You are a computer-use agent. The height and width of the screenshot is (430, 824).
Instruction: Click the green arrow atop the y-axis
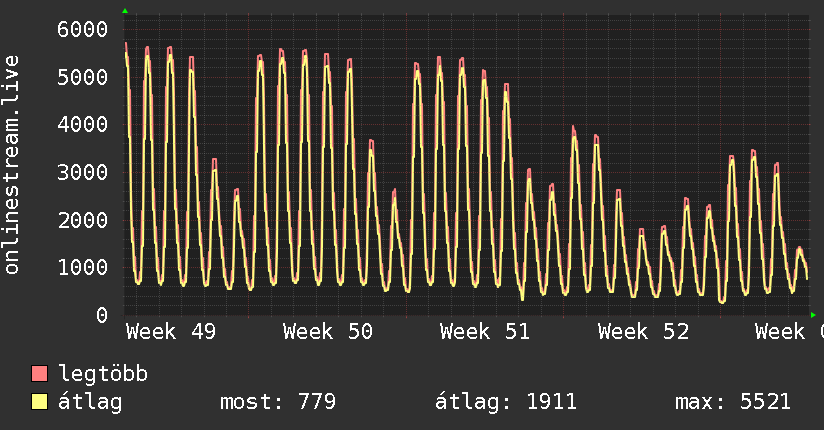tap(125, 11)
